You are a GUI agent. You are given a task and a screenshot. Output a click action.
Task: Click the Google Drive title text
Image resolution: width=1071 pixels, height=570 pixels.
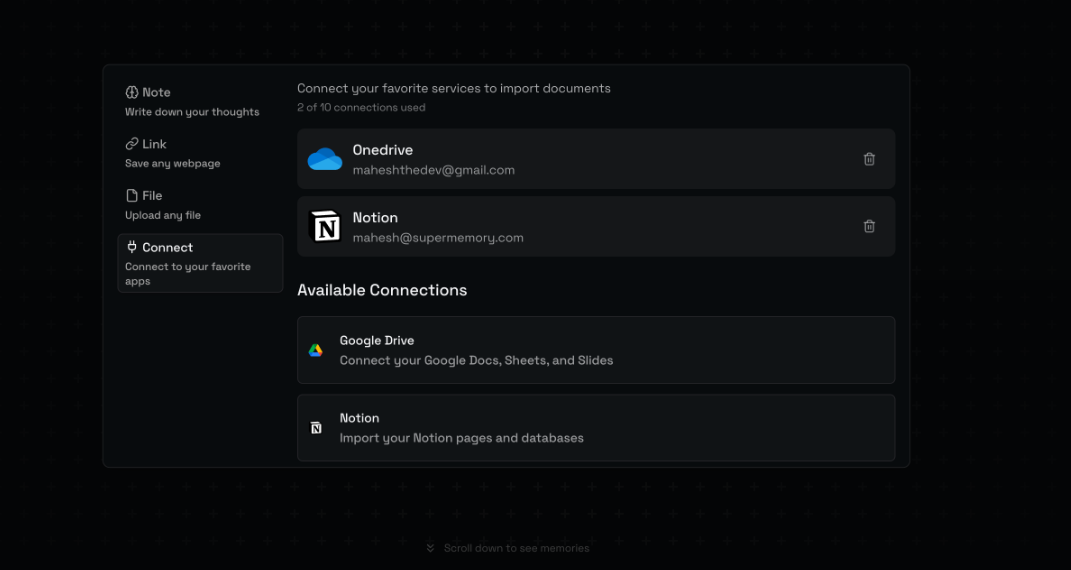pyautogui.click(x=377, y=341)
